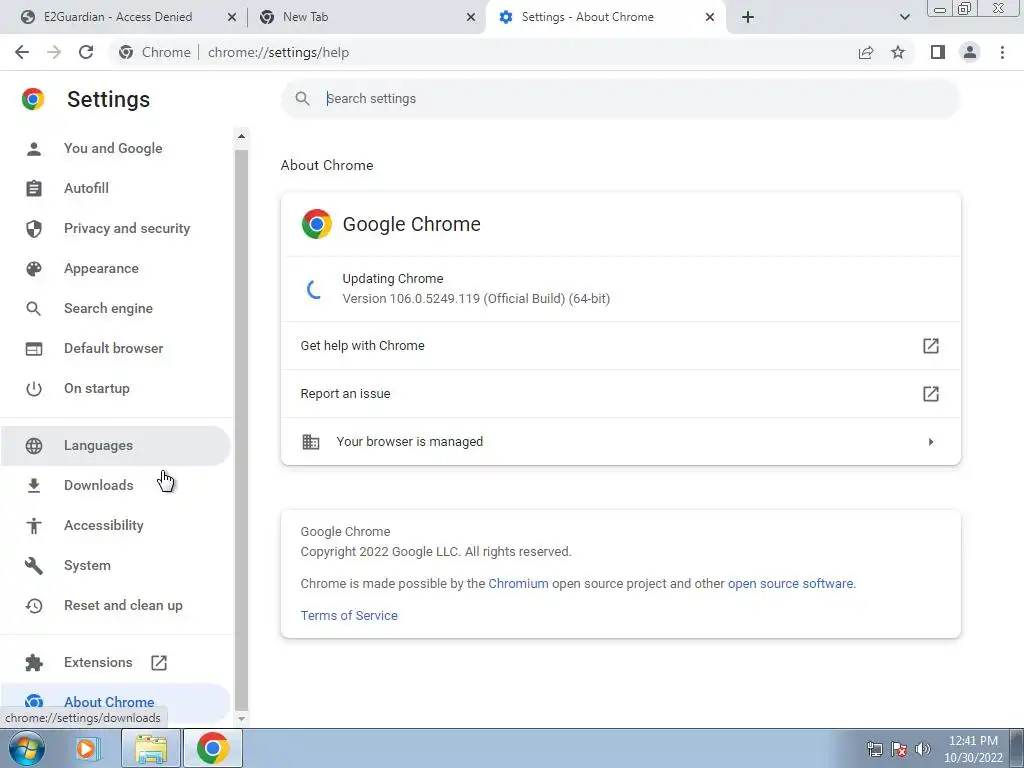Viewport: 1024px width, 768px height.
Task: Open the three-dot Chrome menu
Action: pyautogui.click(x=1002, y=52)
